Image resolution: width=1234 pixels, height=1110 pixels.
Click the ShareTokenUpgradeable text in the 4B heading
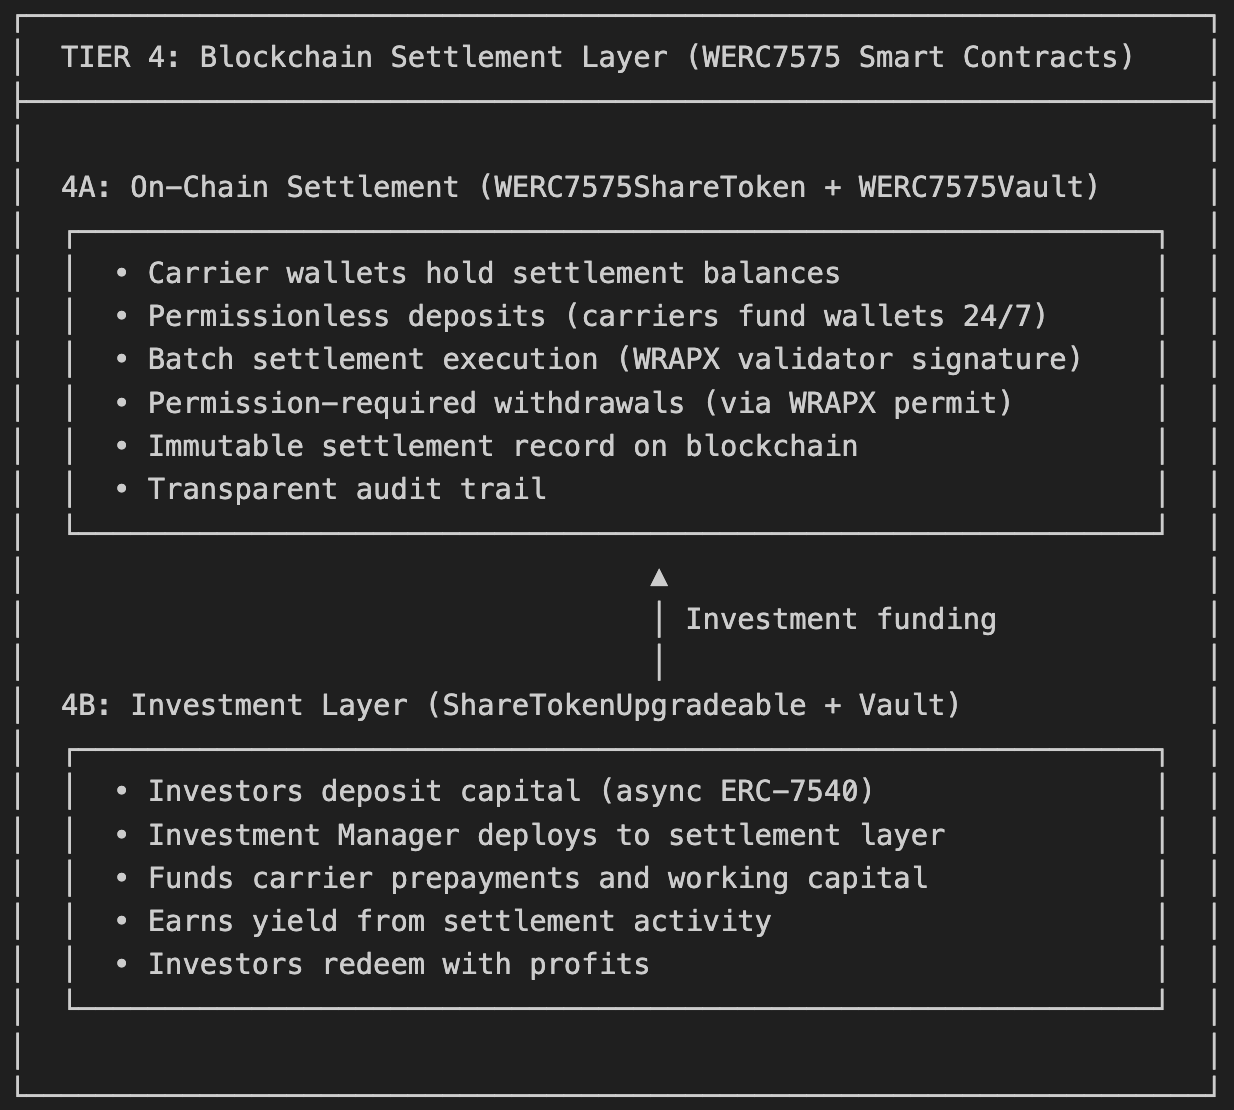coord(623,705)
